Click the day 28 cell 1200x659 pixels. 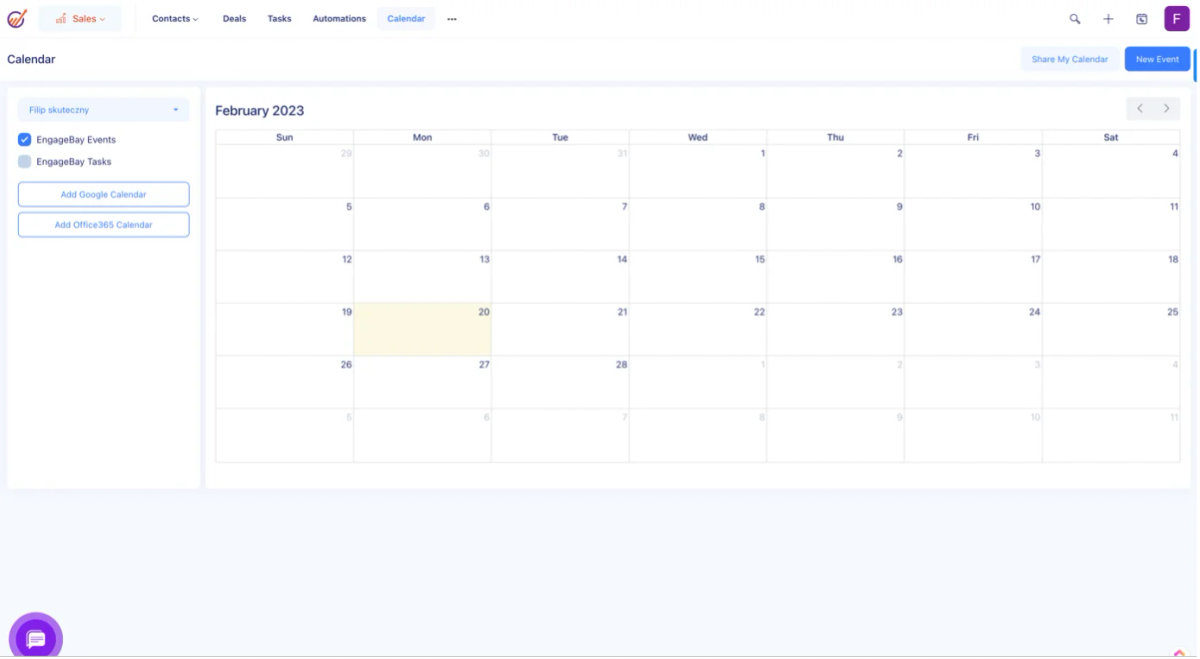[x=560, y=382]
